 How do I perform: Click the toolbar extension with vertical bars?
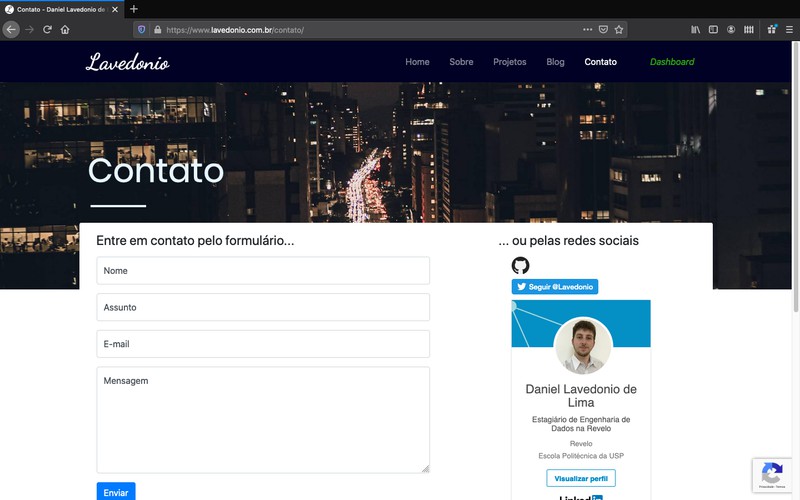pos(748,30)
